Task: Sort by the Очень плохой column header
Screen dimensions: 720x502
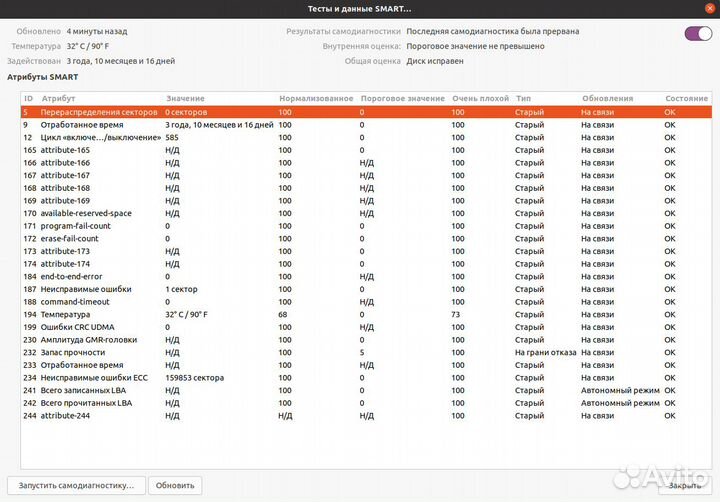Action: tap(480, 99)
